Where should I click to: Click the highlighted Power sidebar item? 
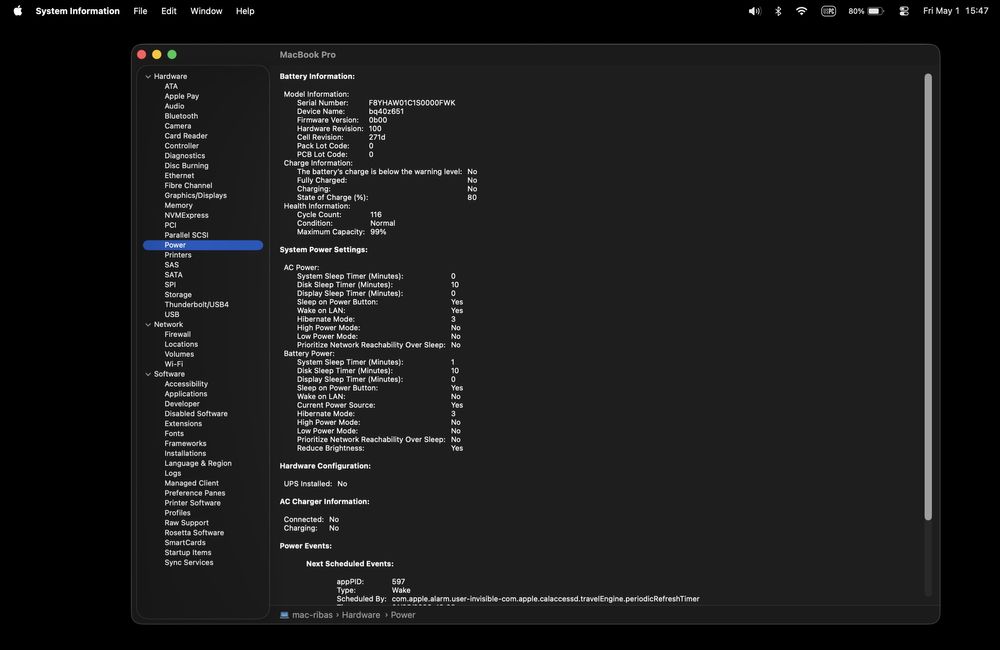203,245
